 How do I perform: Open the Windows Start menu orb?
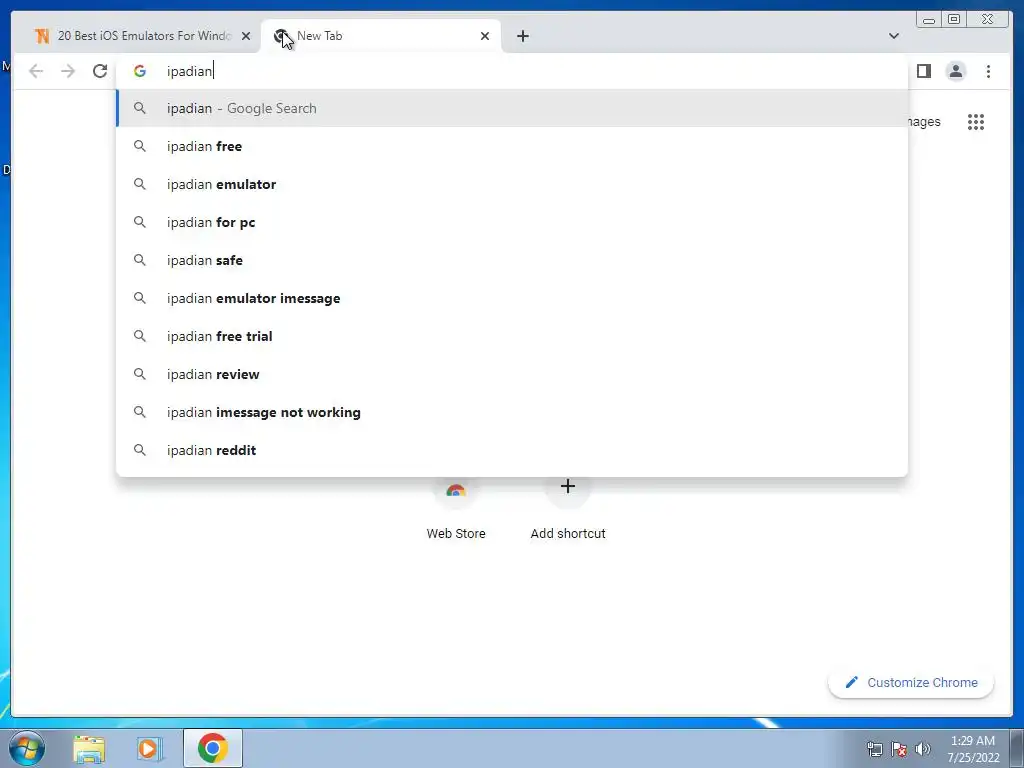[27, 748]
